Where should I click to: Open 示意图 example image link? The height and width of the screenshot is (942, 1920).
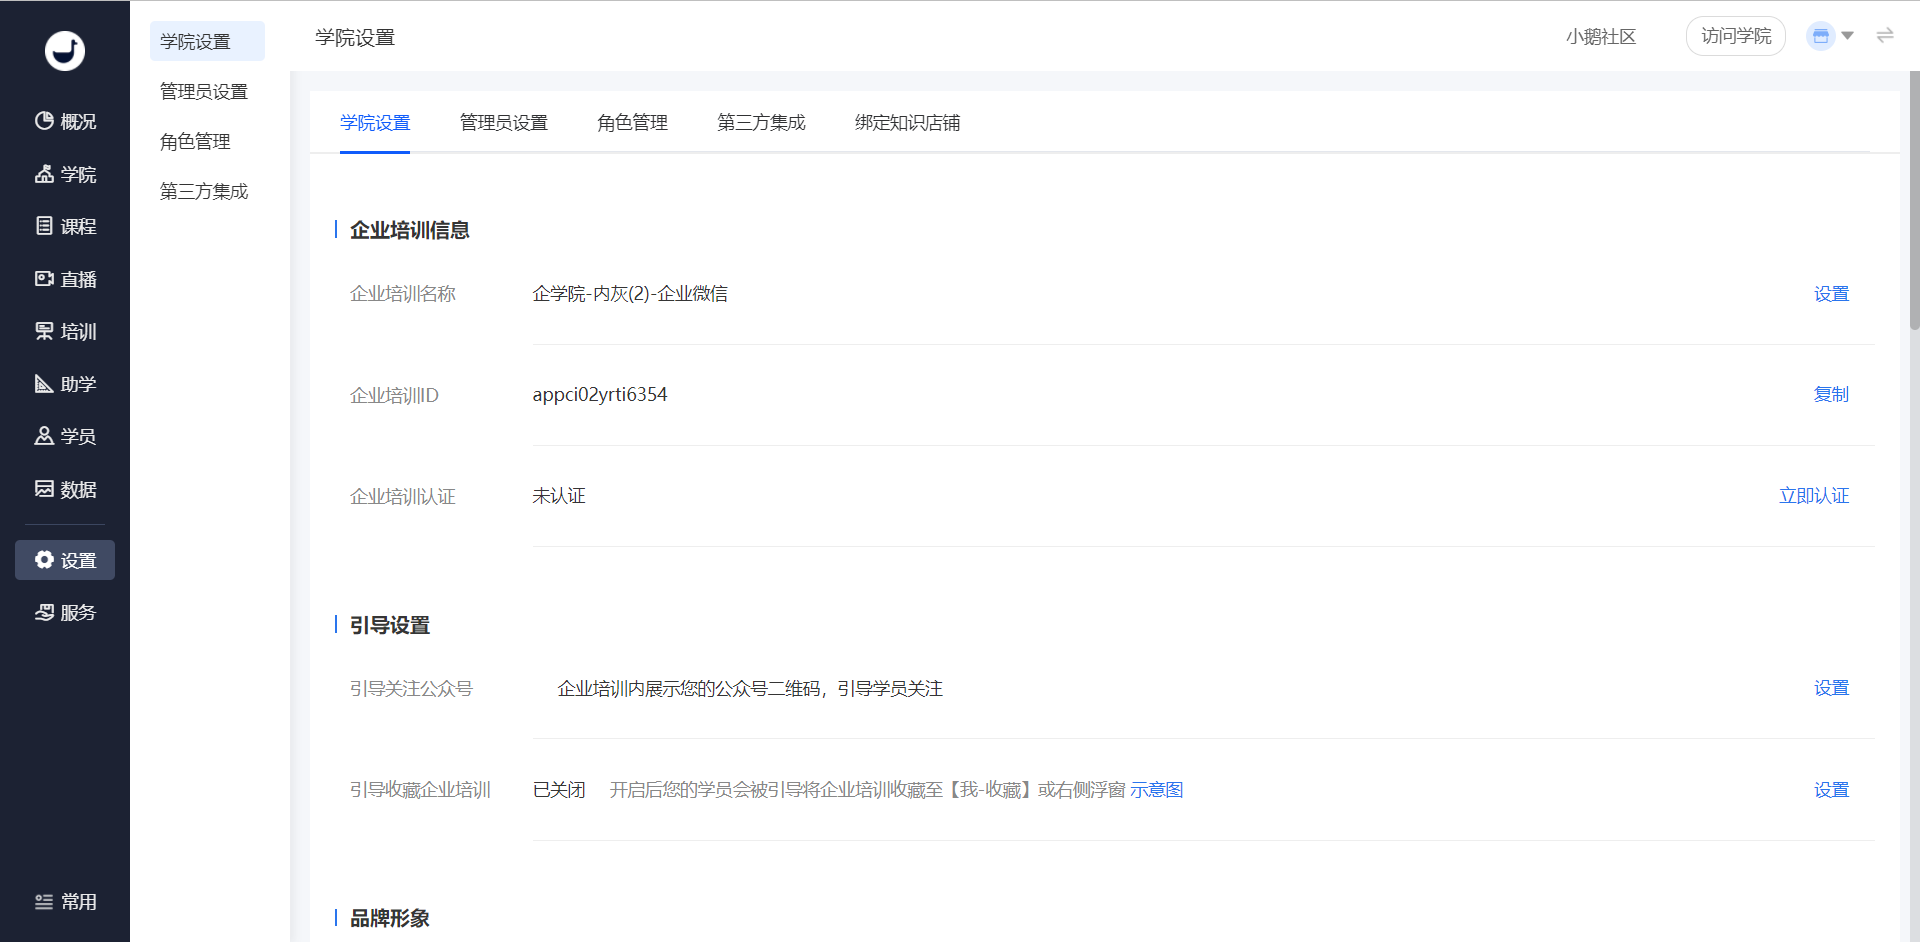click(x=1157, y=790)
